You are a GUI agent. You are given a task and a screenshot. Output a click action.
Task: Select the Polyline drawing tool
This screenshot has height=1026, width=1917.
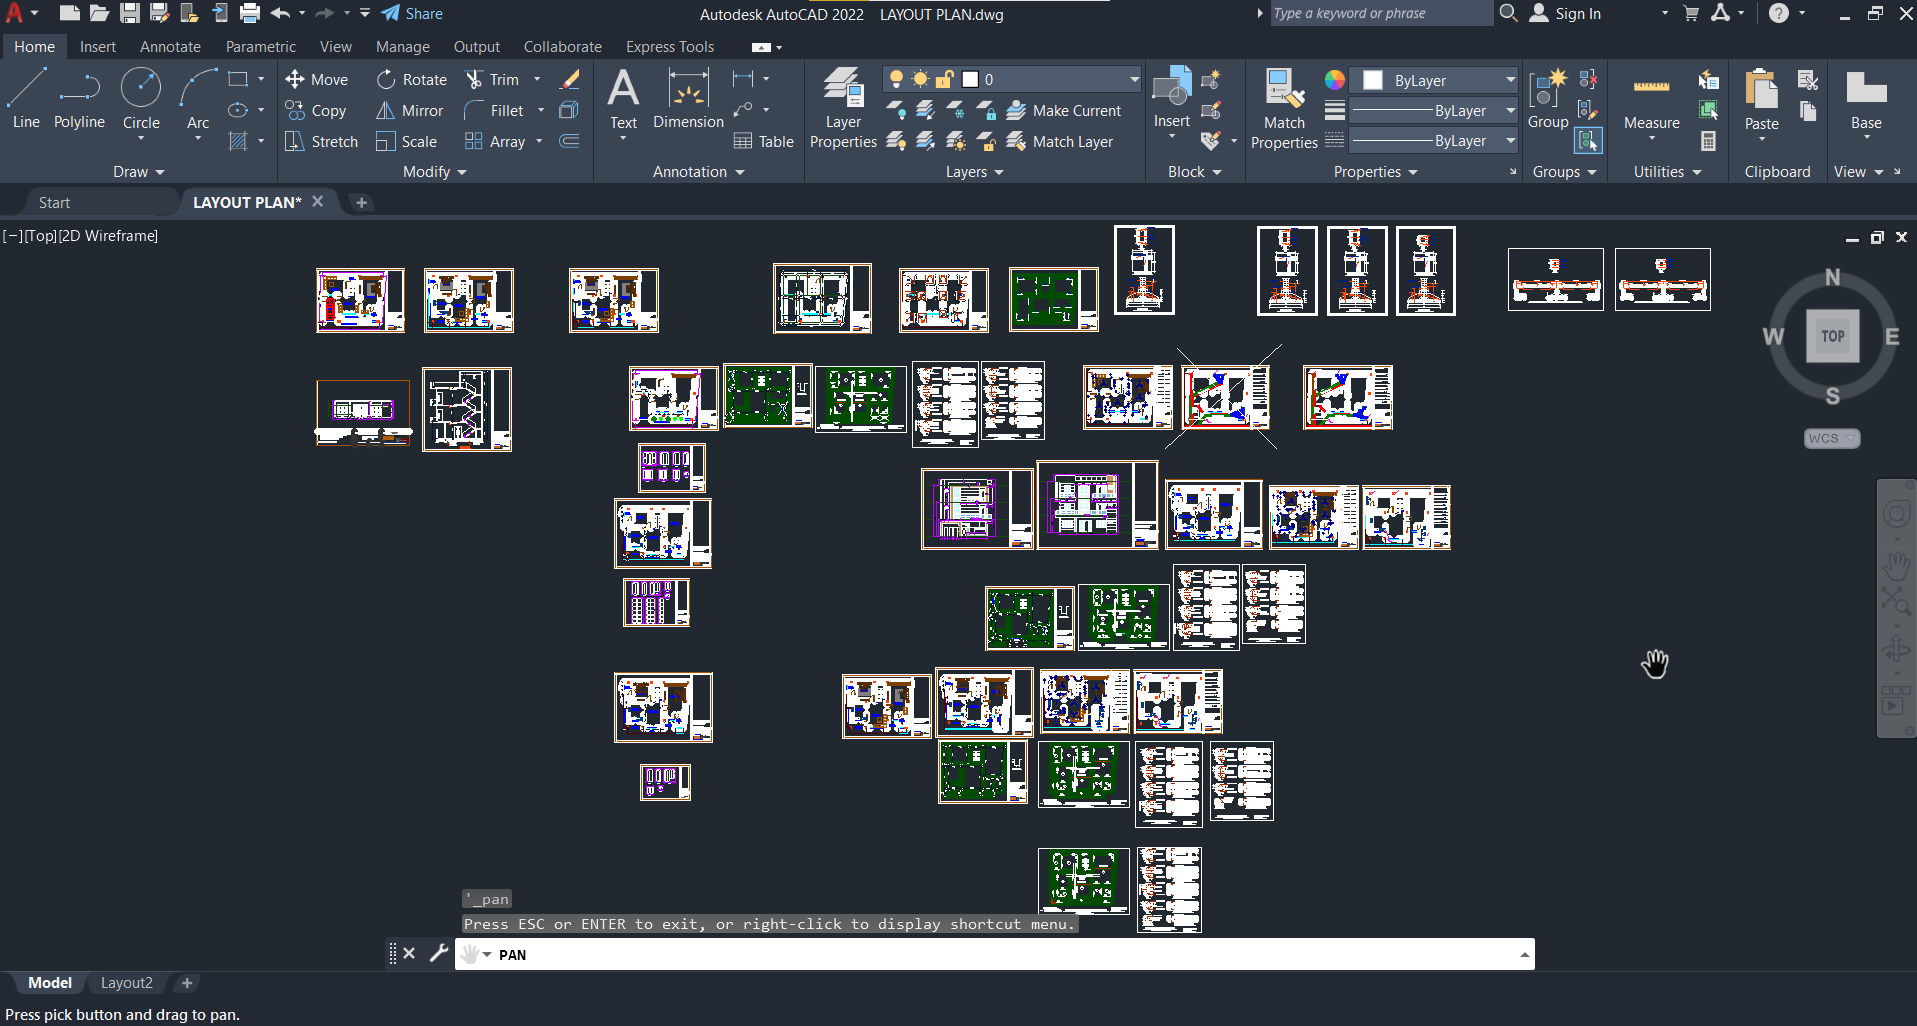[79, 100]
